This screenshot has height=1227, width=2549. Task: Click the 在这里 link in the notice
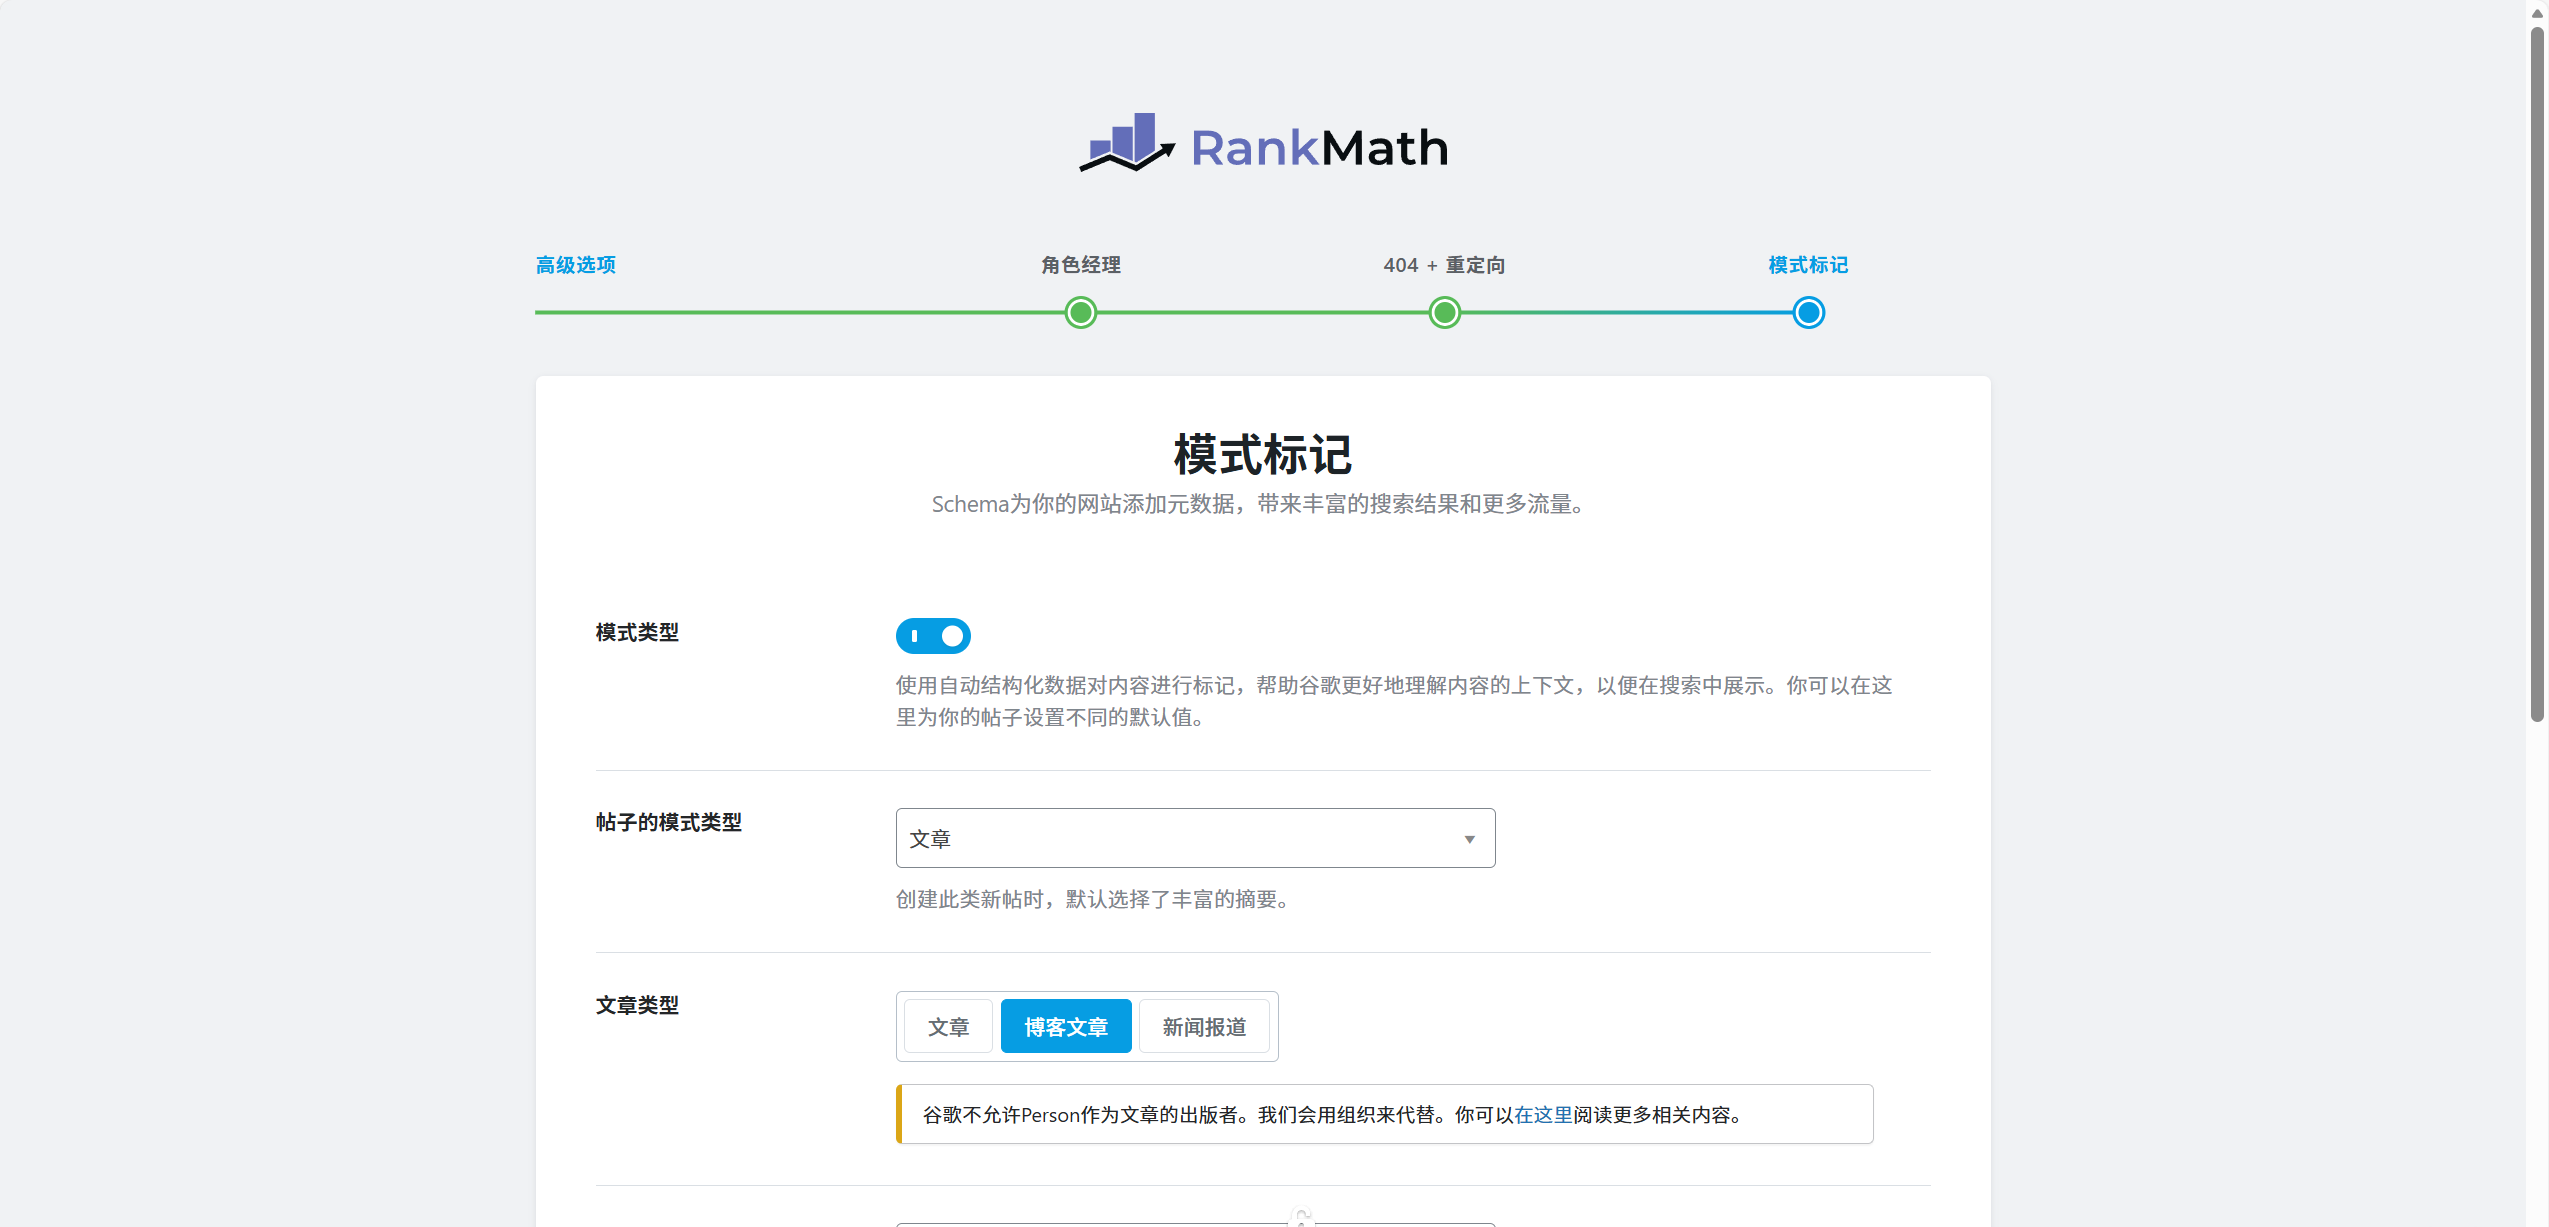(1543, 1114)
